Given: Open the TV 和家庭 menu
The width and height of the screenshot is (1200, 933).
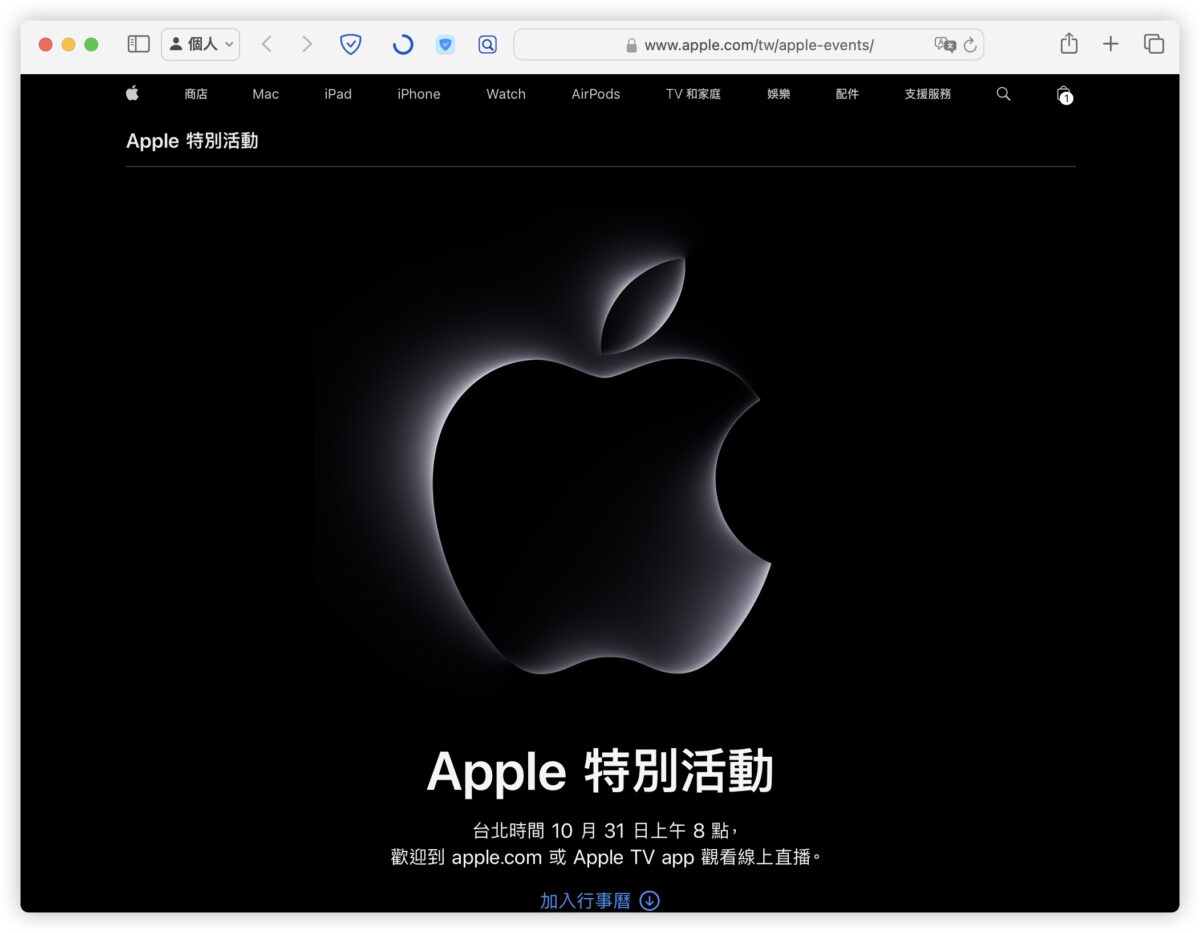Looking at the screenshot, I should click(x=693, y=94).
